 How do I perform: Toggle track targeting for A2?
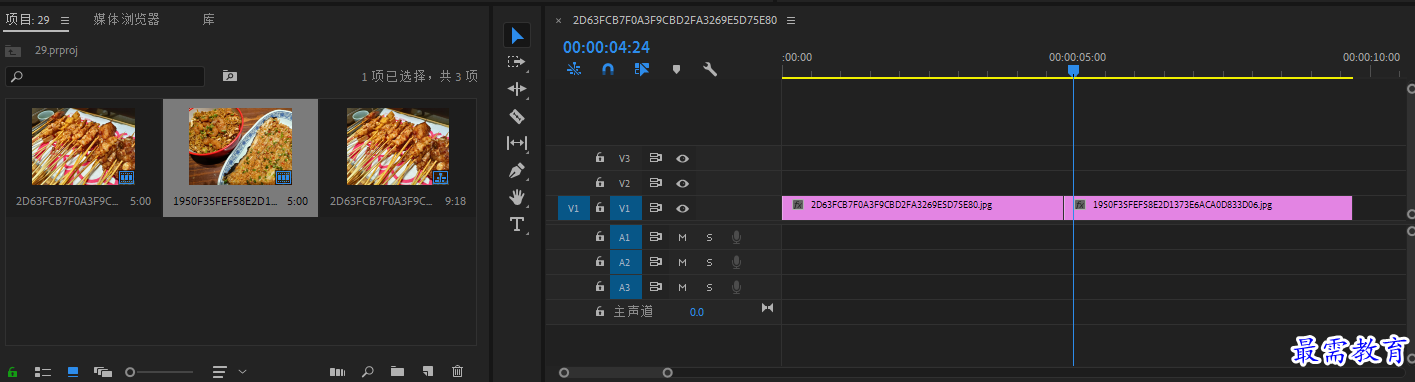[625, 262]
